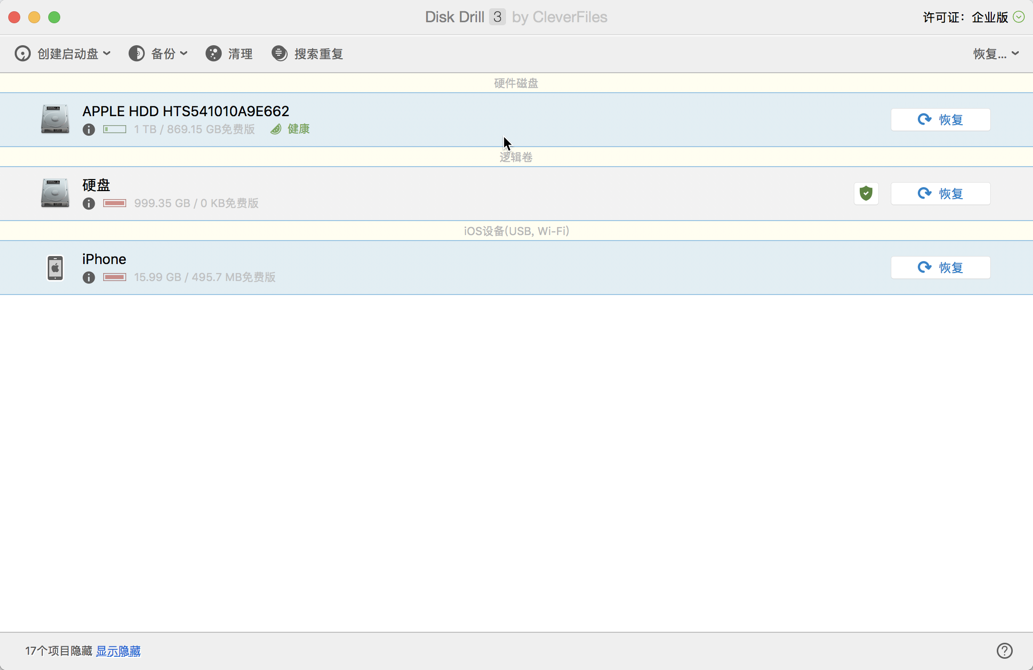Show info for APPLE HDD disk
This screenshot has width=1033, height=670.
coord(89,130)
